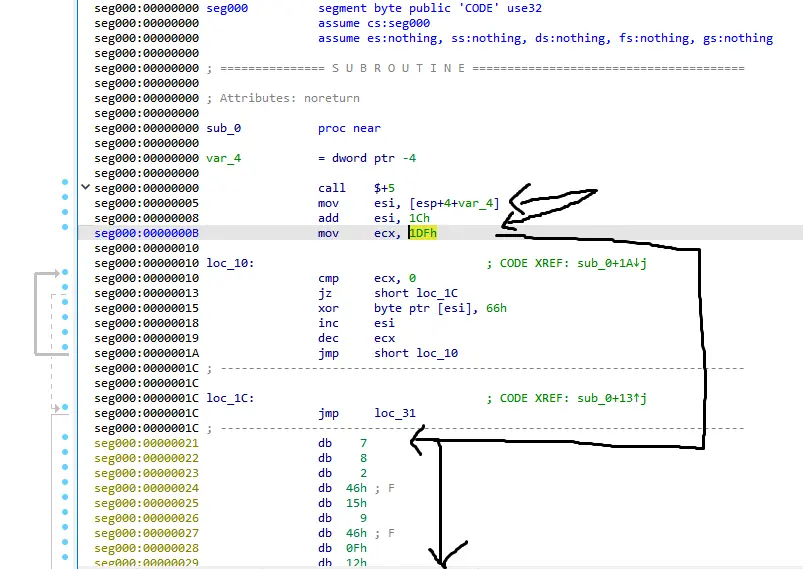
Task: Toggle breakpoint dot beside 'jz short loc_1C'
Action: tap(65, 287)
